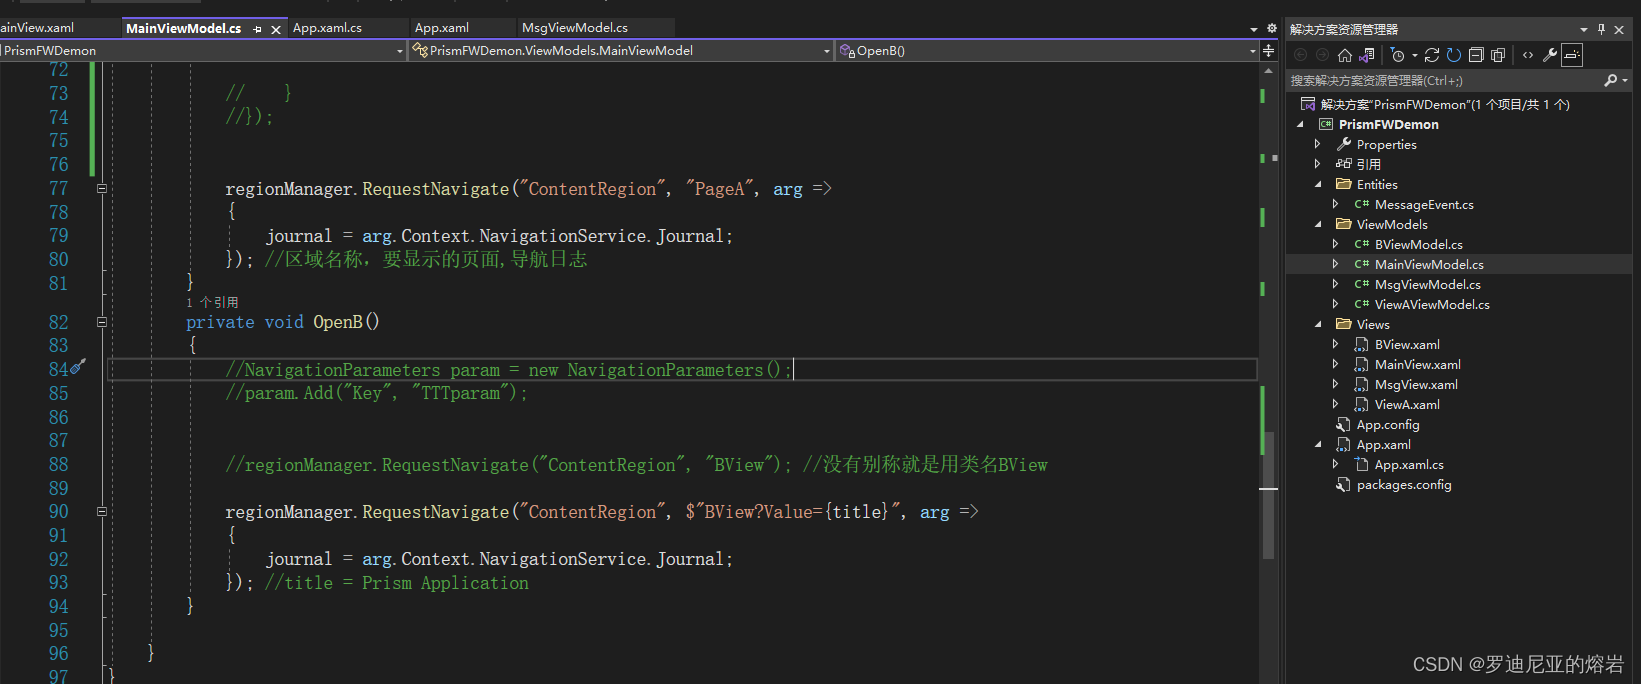Collapse the lambda block at line 90
The width and height of the screenshot is (1641, 684).
tap(102, 511)
